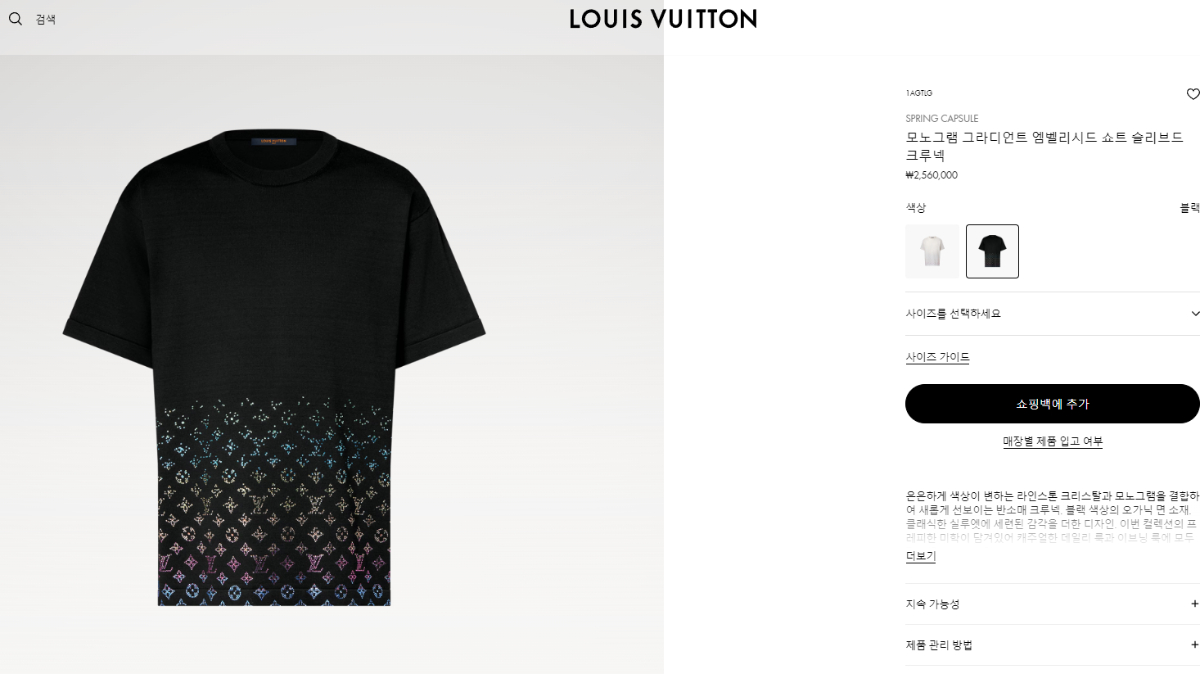Screen dimensions: 1200x674
Task: Expand 제품 관리 방법 plus icon
Action: (x=1194, y=645)
